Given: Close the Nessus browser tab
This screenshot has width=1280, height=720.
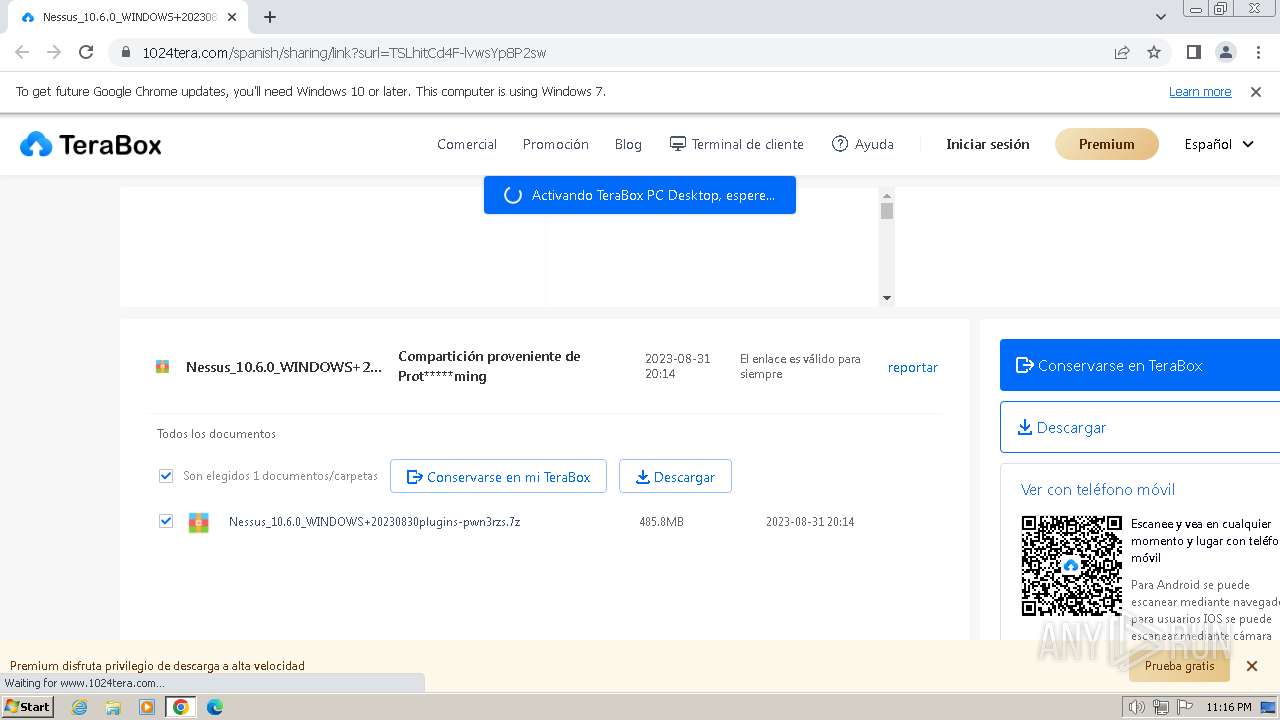Looking at the screenshot, I should 233,17.
